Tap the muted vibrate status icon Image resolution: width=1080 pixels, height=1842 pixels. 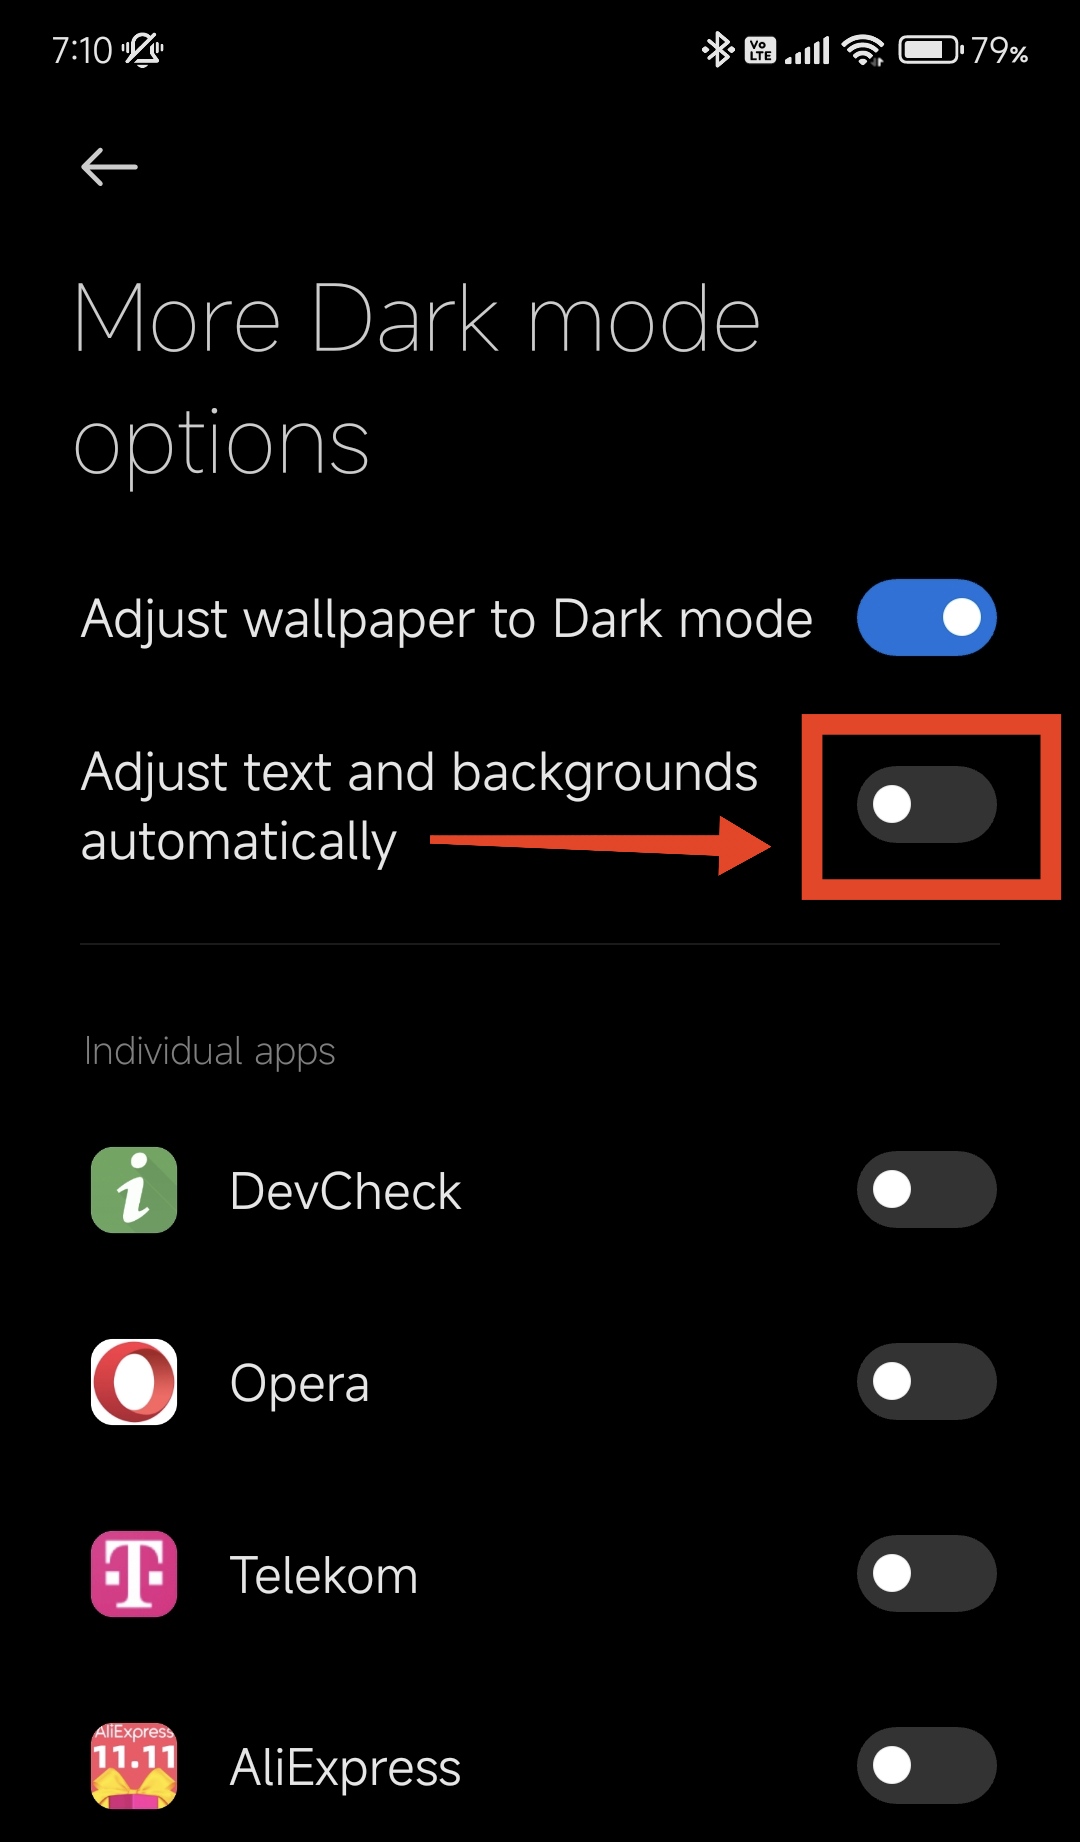[143, 49]
